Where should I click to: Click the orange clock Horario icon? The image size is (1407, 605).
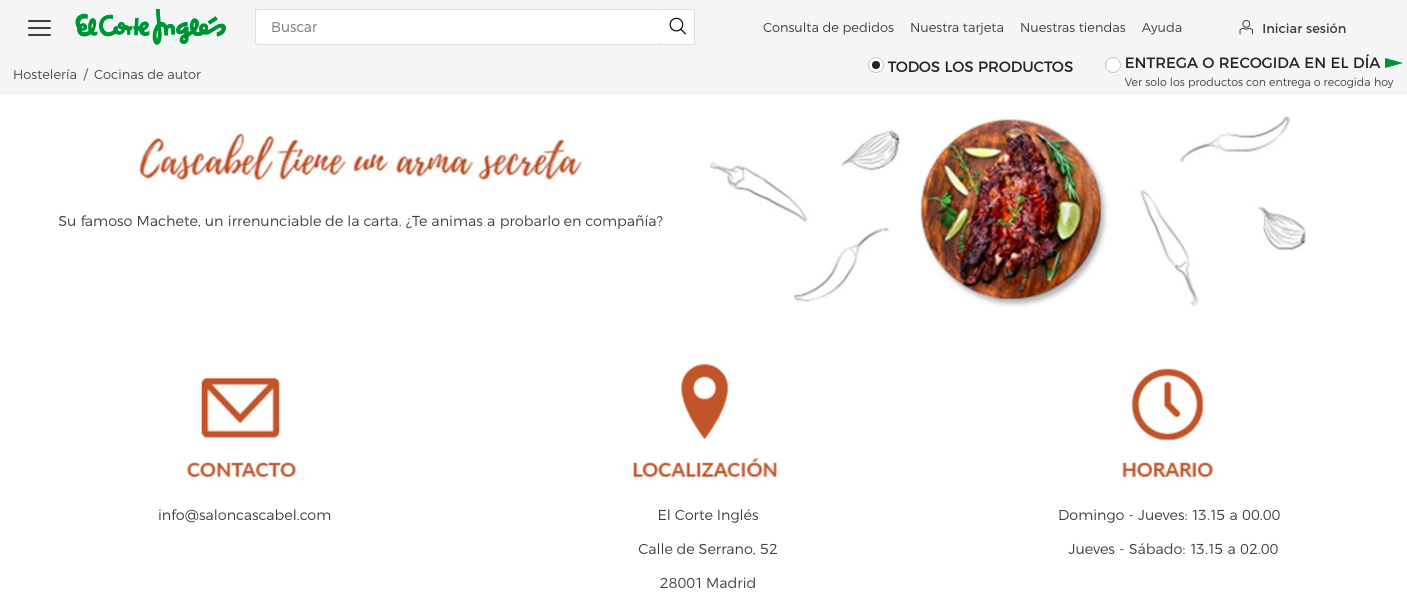(1167, 404)
